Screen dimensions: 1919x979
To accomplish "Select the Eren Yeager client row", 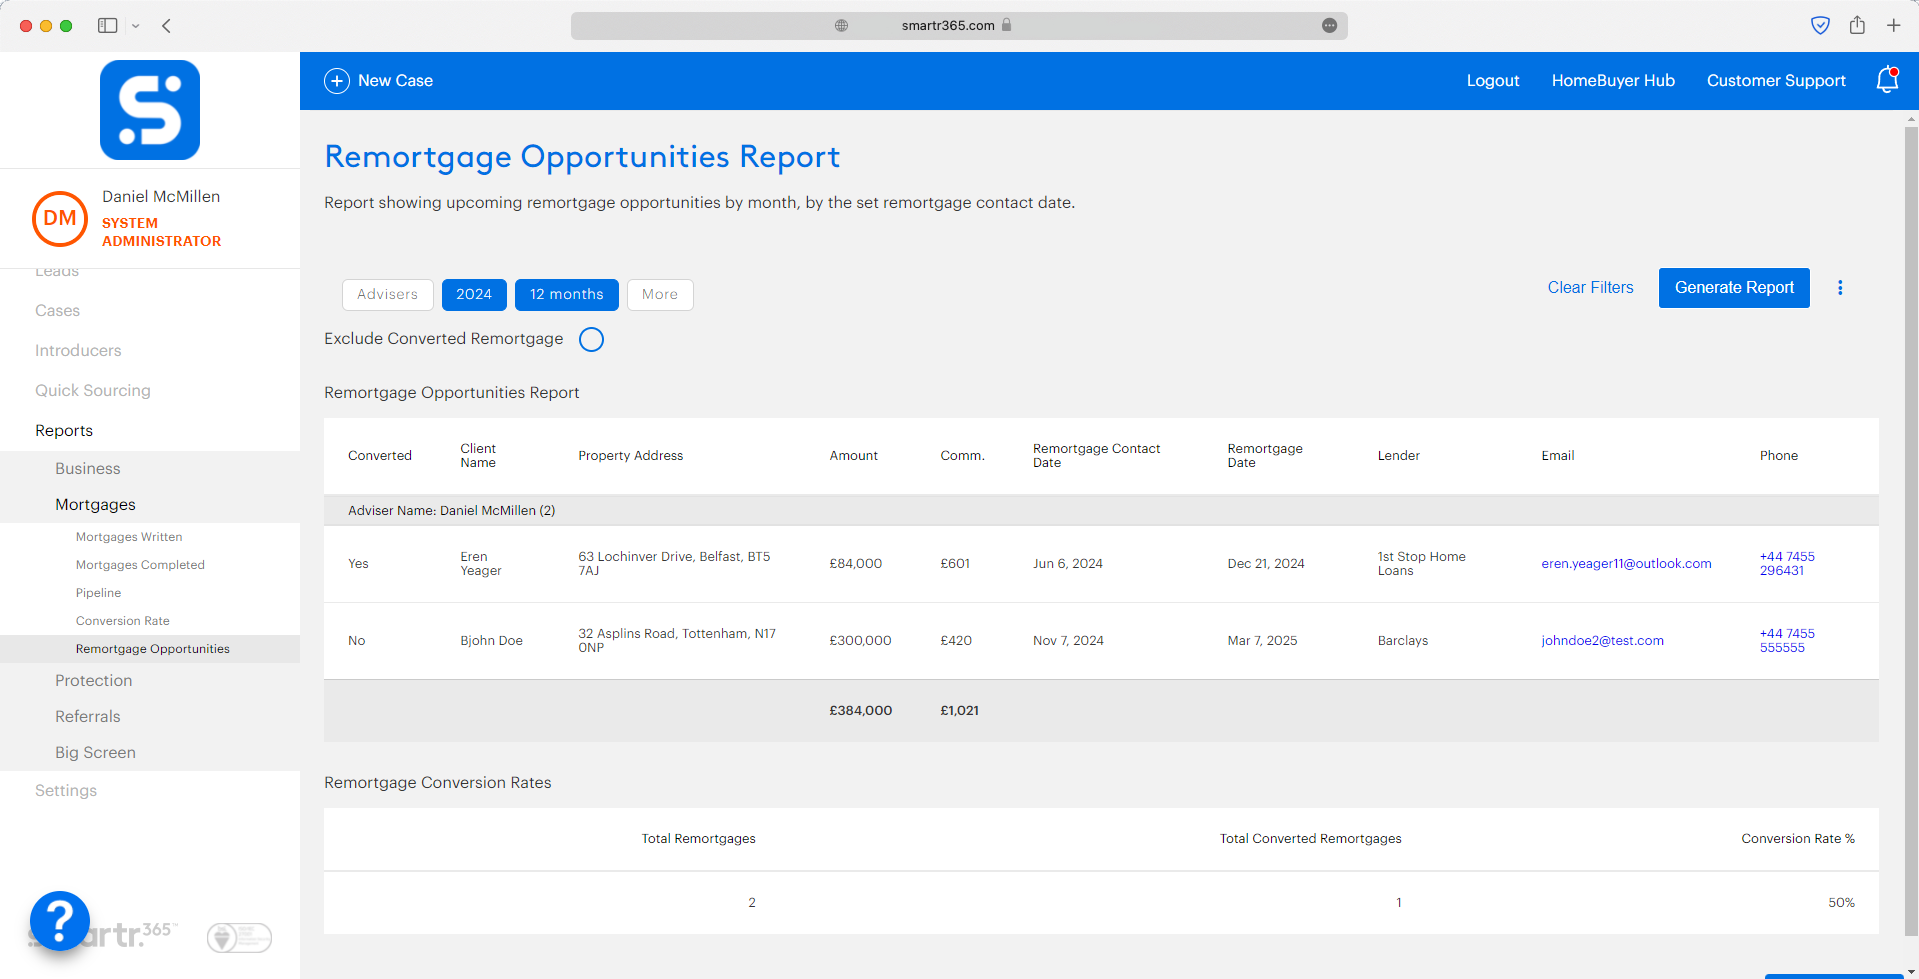I will 1101,564.
